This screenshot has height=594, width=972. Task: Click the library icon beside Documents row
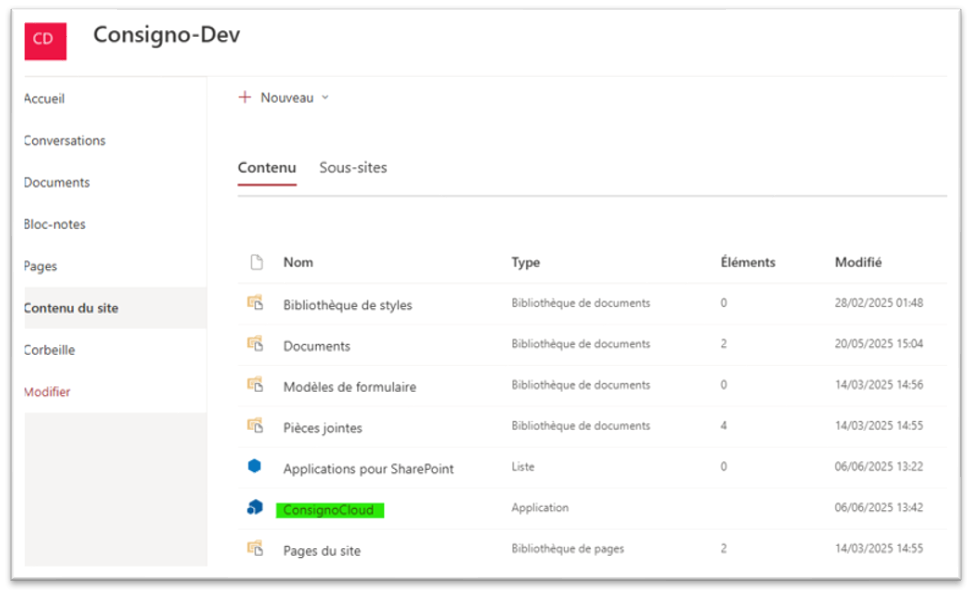[x=255, y=344]
